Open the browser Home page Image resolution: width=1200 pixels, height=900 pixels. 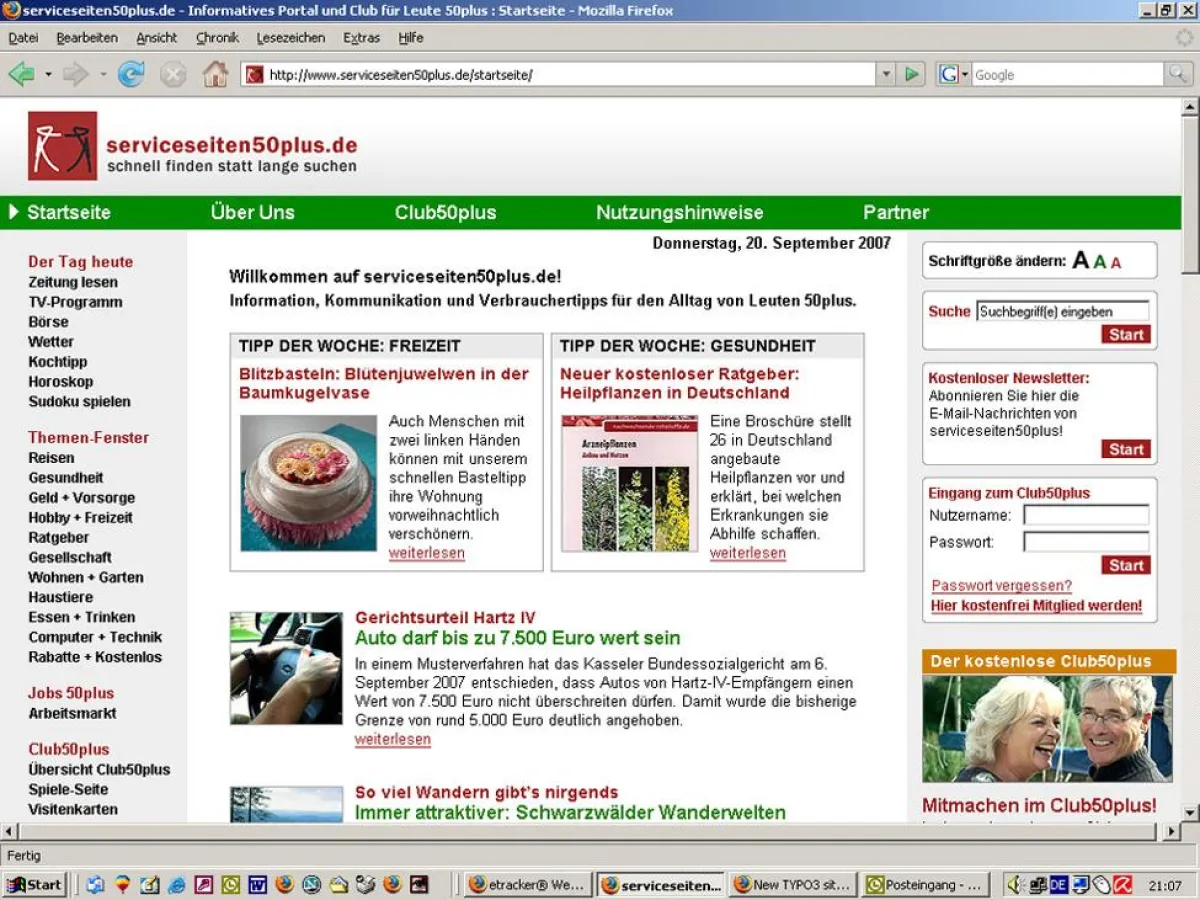tap(214, 74)
